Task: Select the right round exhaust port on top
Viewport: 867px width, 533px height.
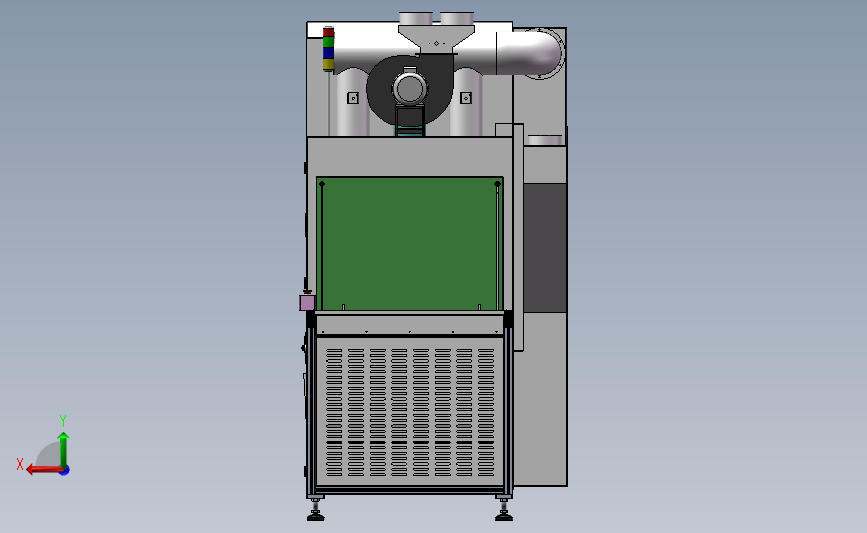Action: tap(457, 18)
